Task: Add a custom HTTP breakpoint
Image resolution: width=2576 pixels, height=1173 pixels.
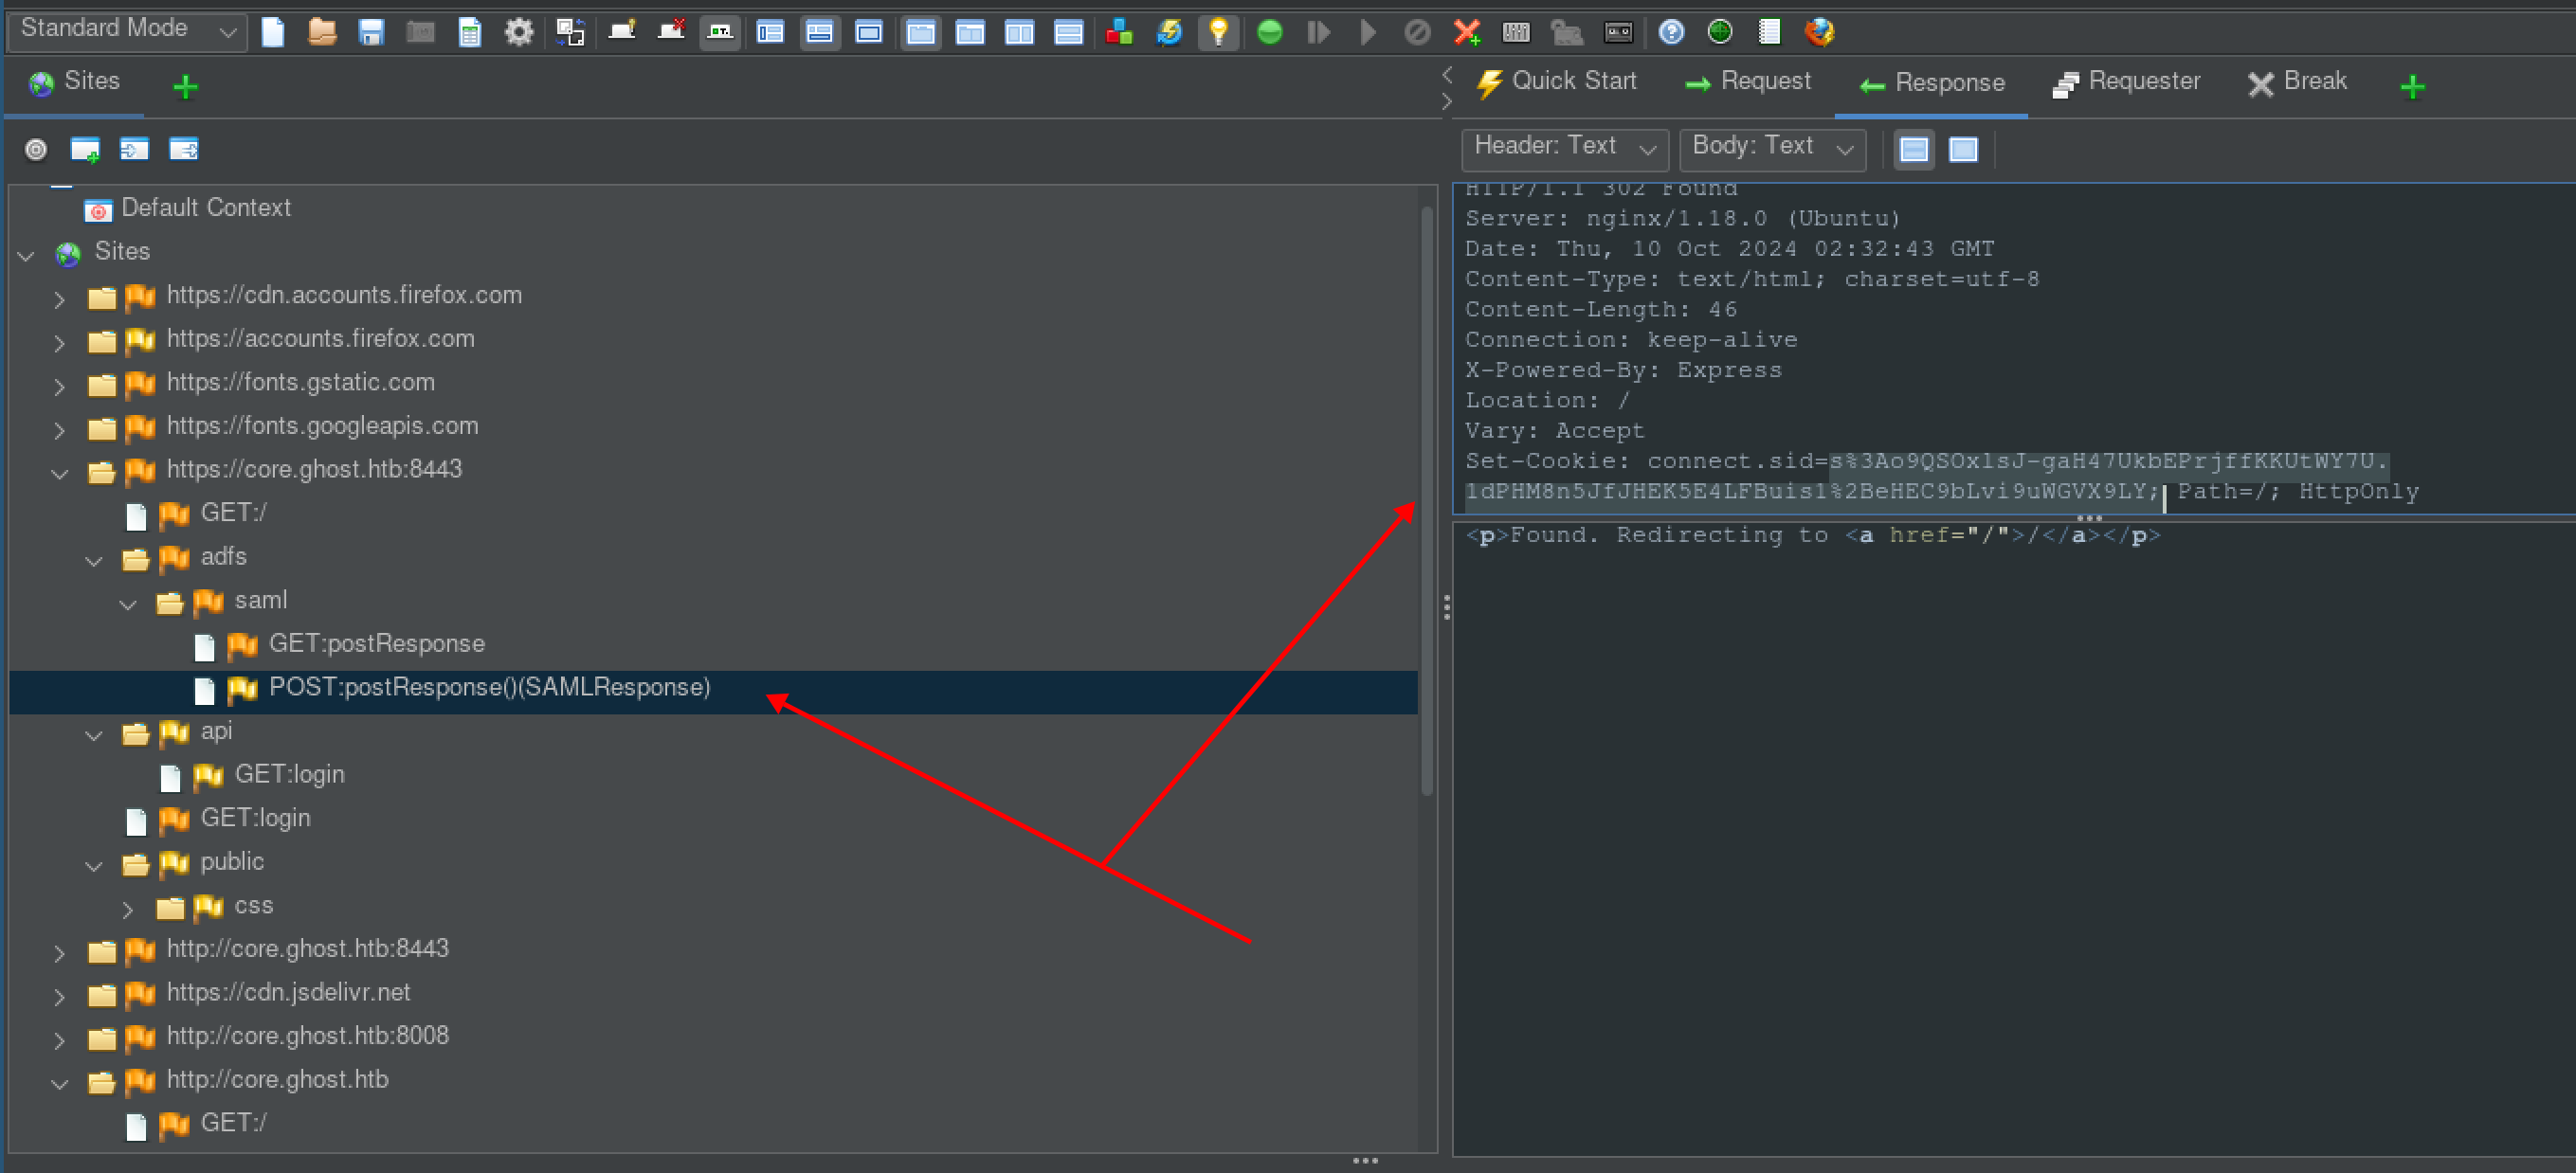Action: (1467, 33)
